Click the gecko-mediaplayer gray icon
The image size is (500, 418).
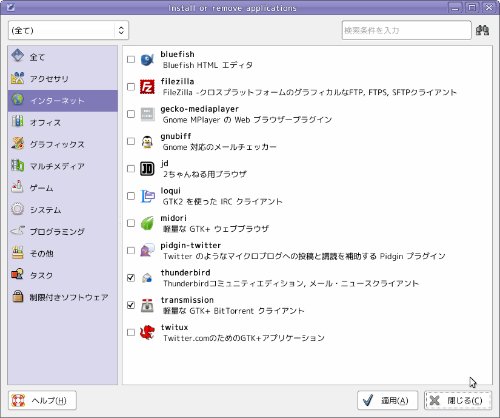(147, 114)
